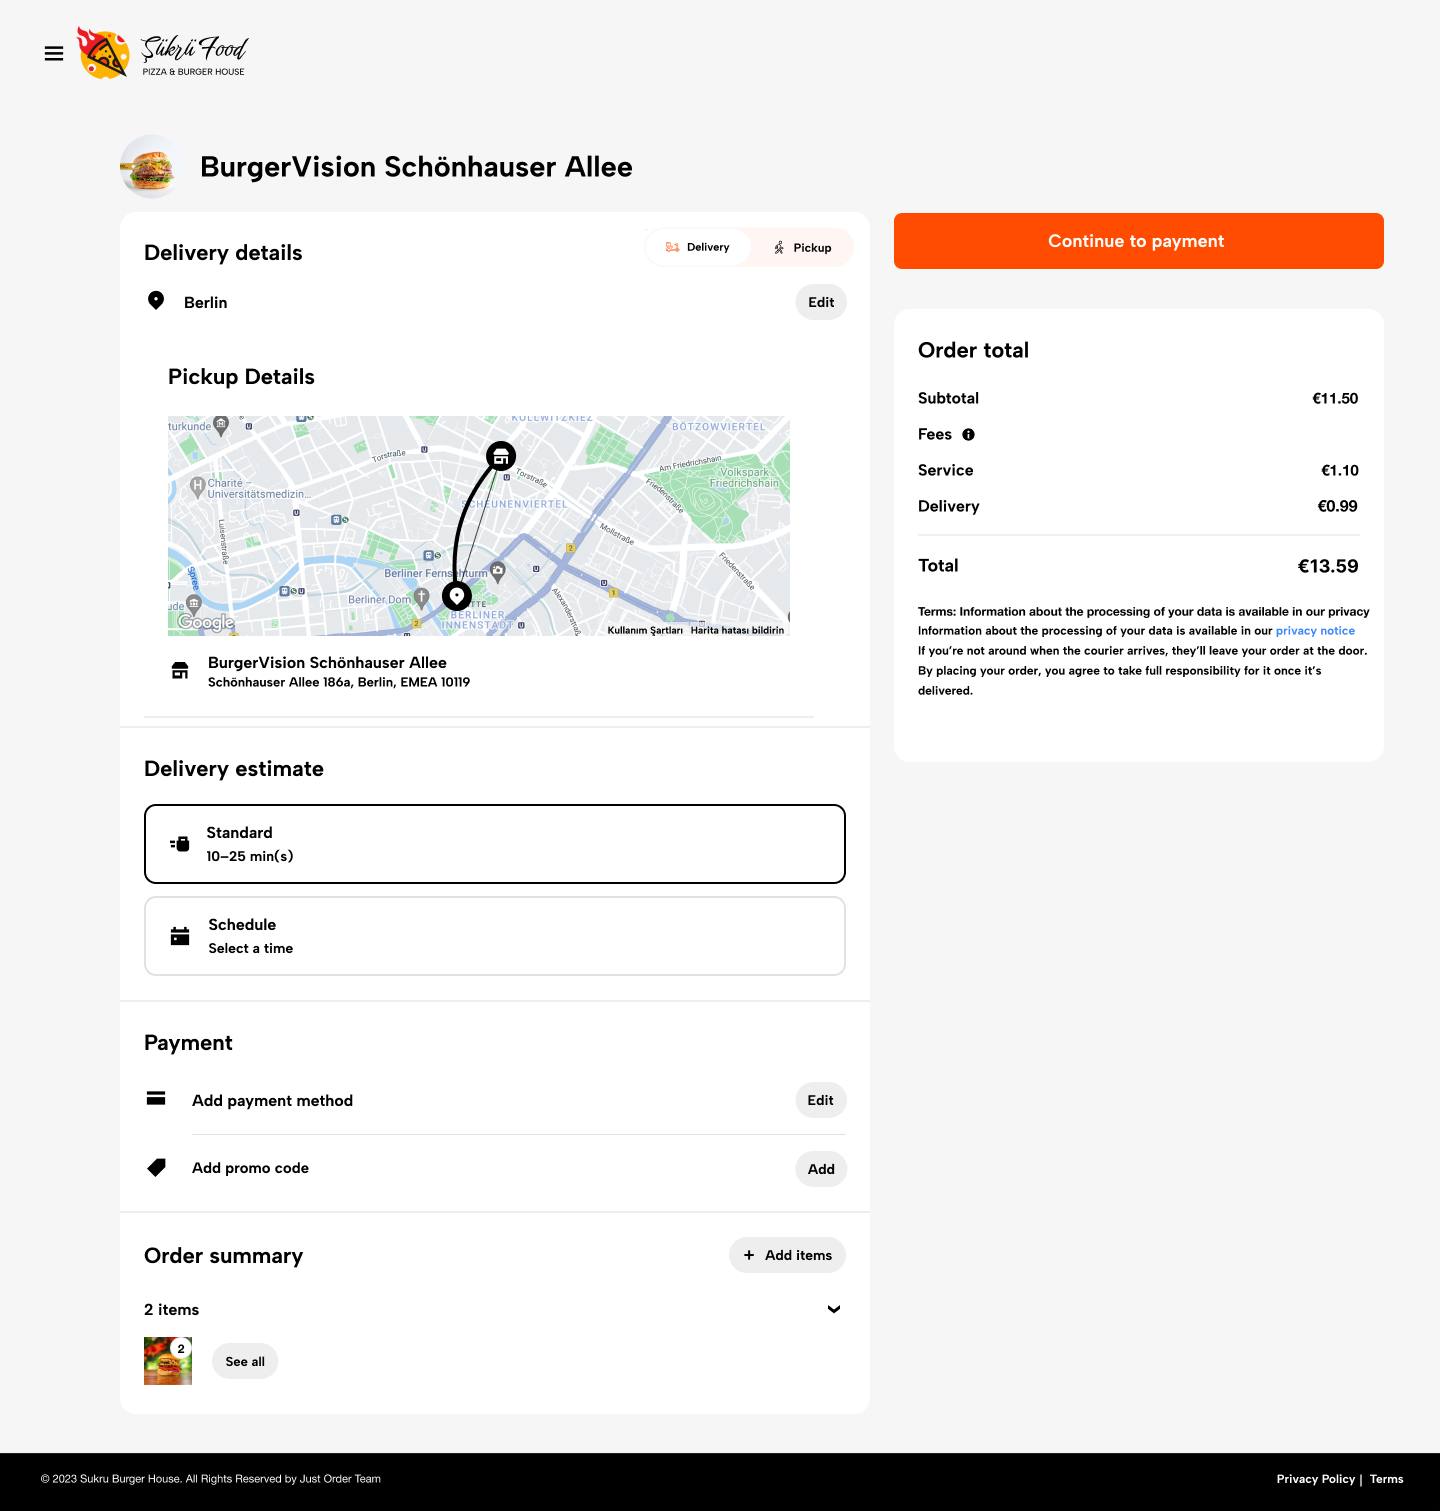Open the privacy notice link
Image resolution: width=1440 pixels, height=1511 pixels.
(1315, 631)
